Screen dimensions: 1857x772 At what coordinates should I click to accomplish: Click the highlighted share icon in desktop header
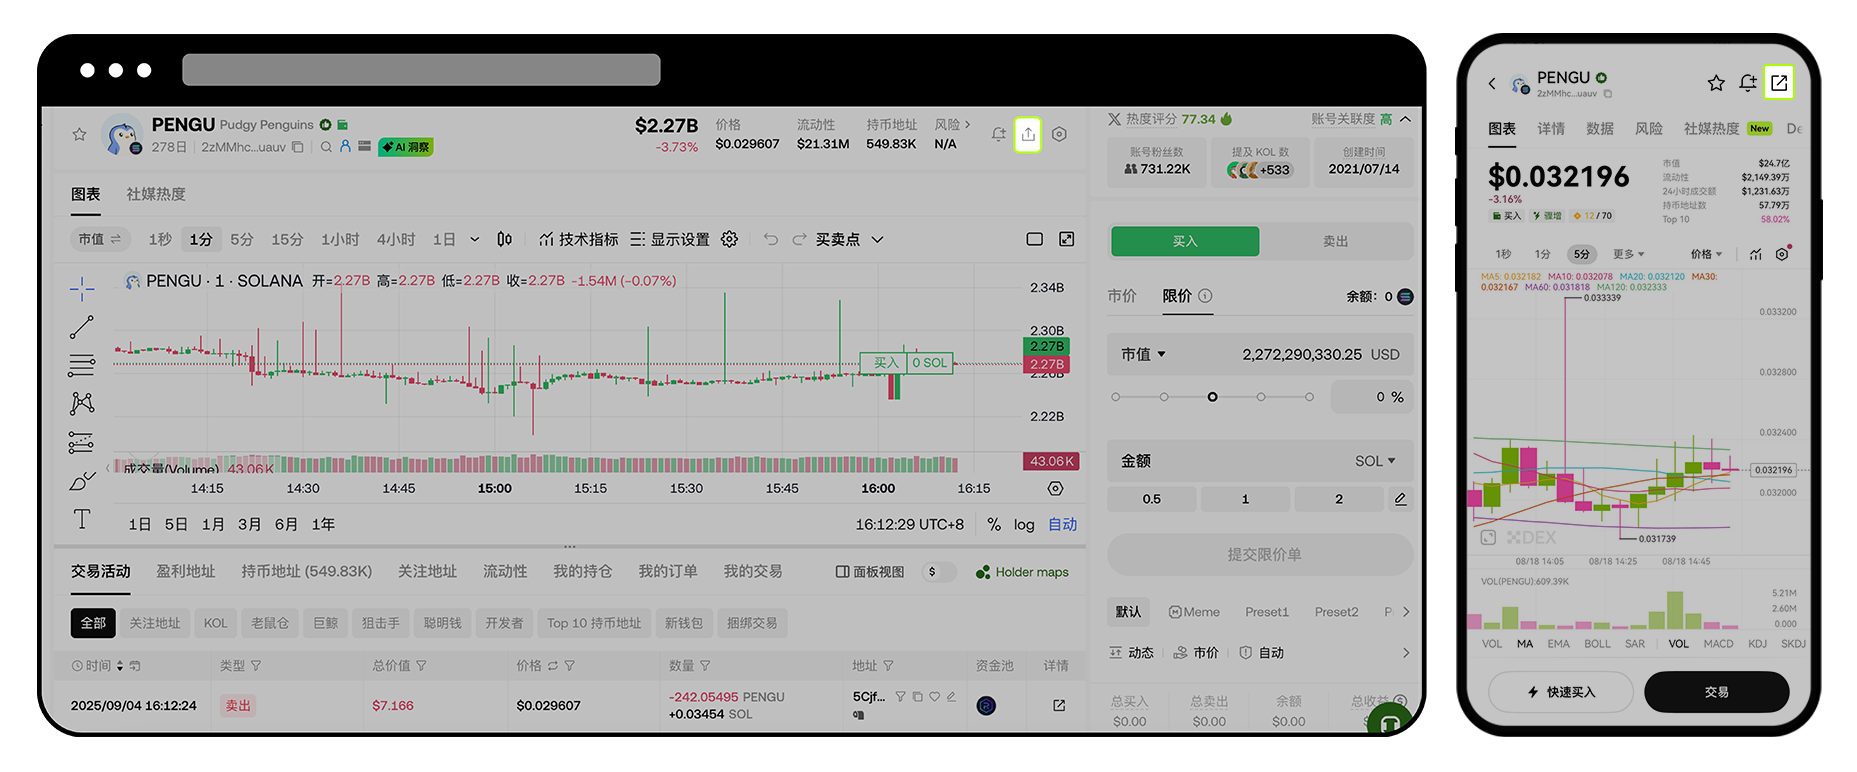[1028, 135]
